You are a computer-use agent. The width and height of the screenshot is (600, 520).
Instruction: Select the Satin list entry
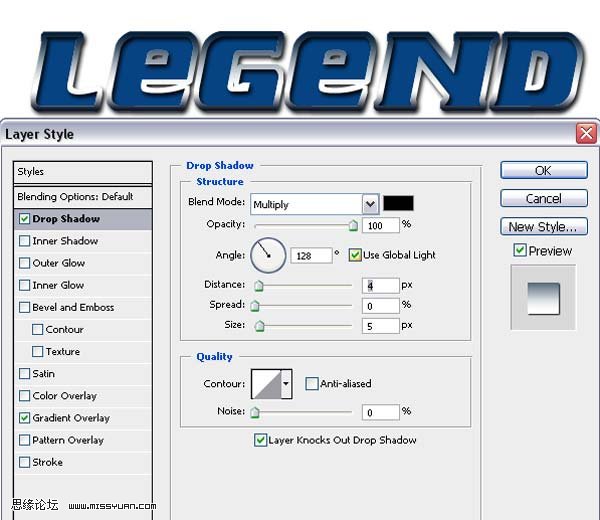click(x=83, y=374)
